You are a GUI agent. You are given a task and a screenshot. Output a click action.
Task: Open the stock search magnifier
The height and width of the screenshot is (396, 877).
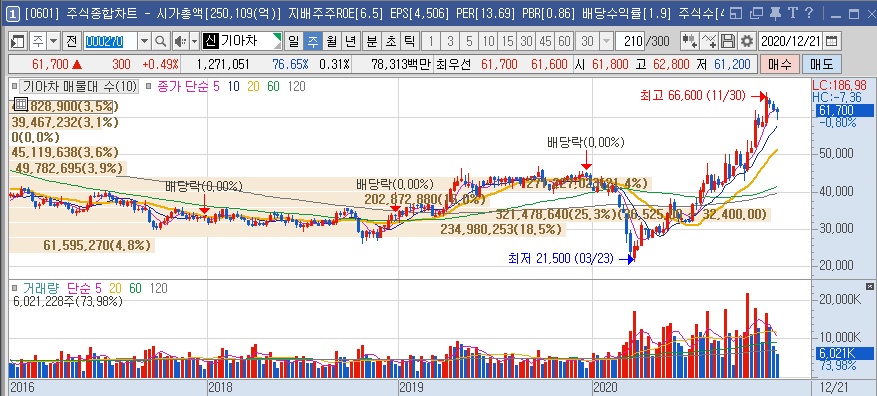pyautogui.click(x=161, y=41)
